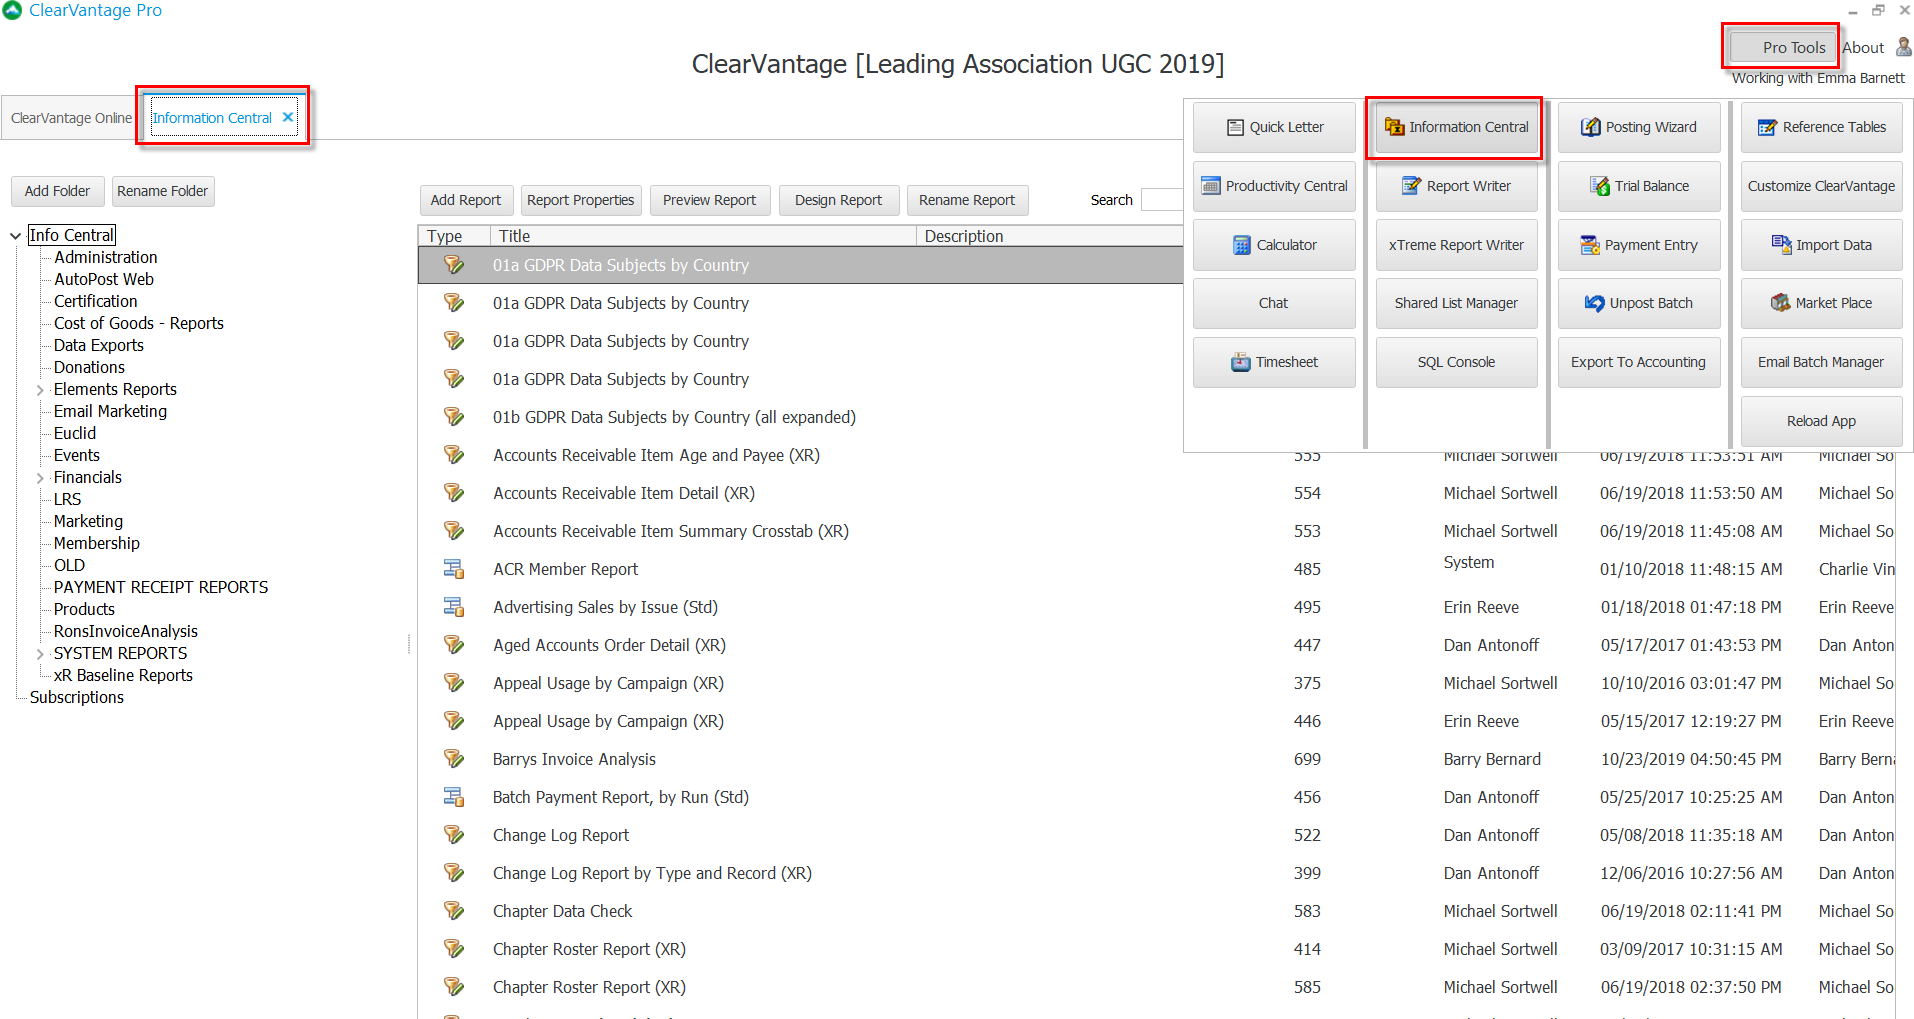The height and width of the screenshot is (1019, 1914).
Task: Launch the Report Writer tool
Action: (x=1456, y=186)
